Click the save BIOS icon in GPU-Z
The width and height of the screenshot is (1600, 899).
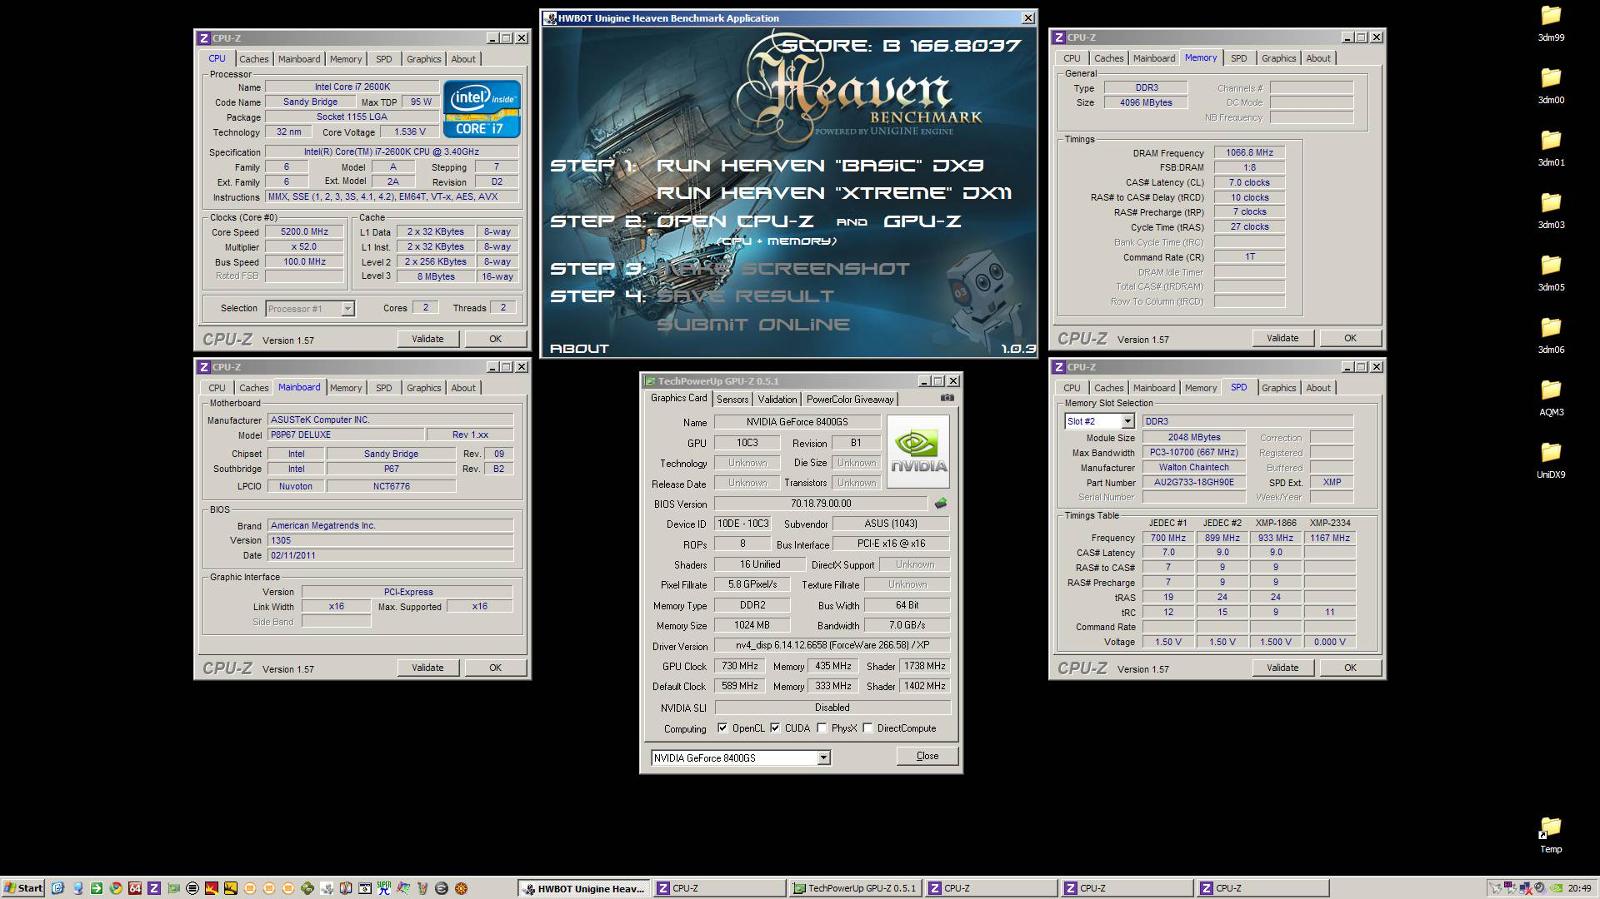(x=940, y=504)
